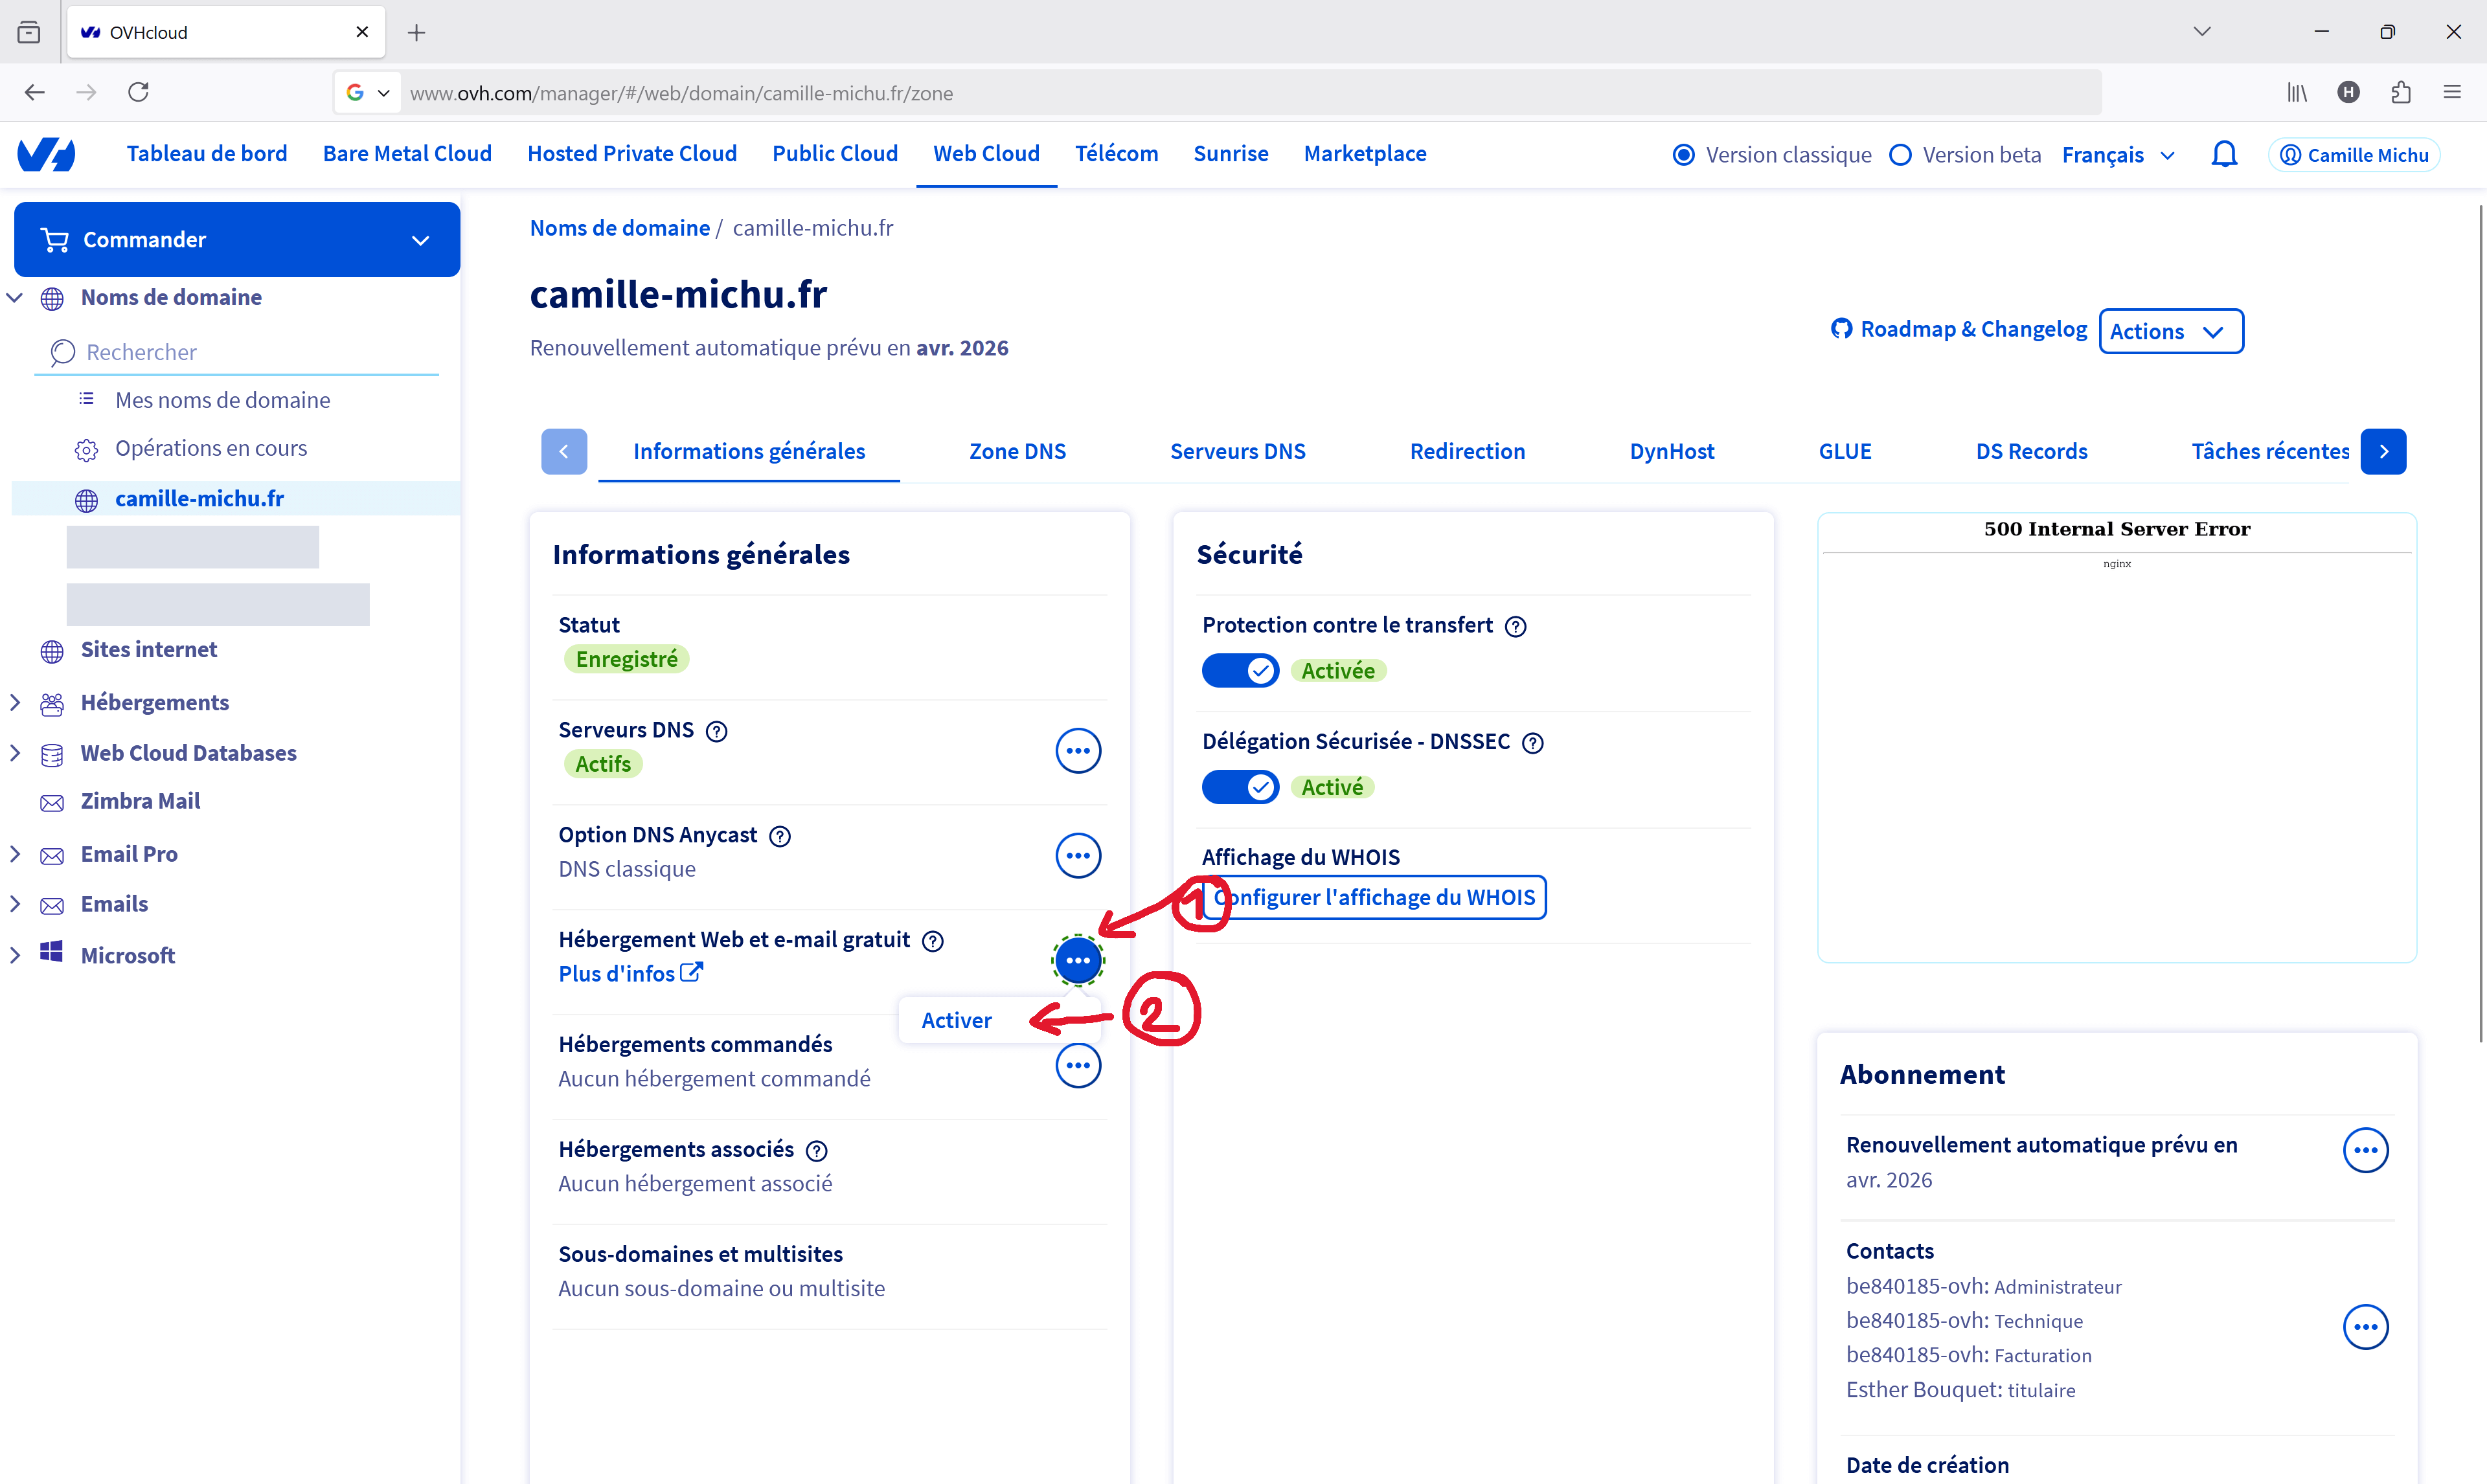Open Serveurs DNS three-dot menu
Image resolution: width=2487 pixels, height=1484 pixels.
click(1077, 751)
